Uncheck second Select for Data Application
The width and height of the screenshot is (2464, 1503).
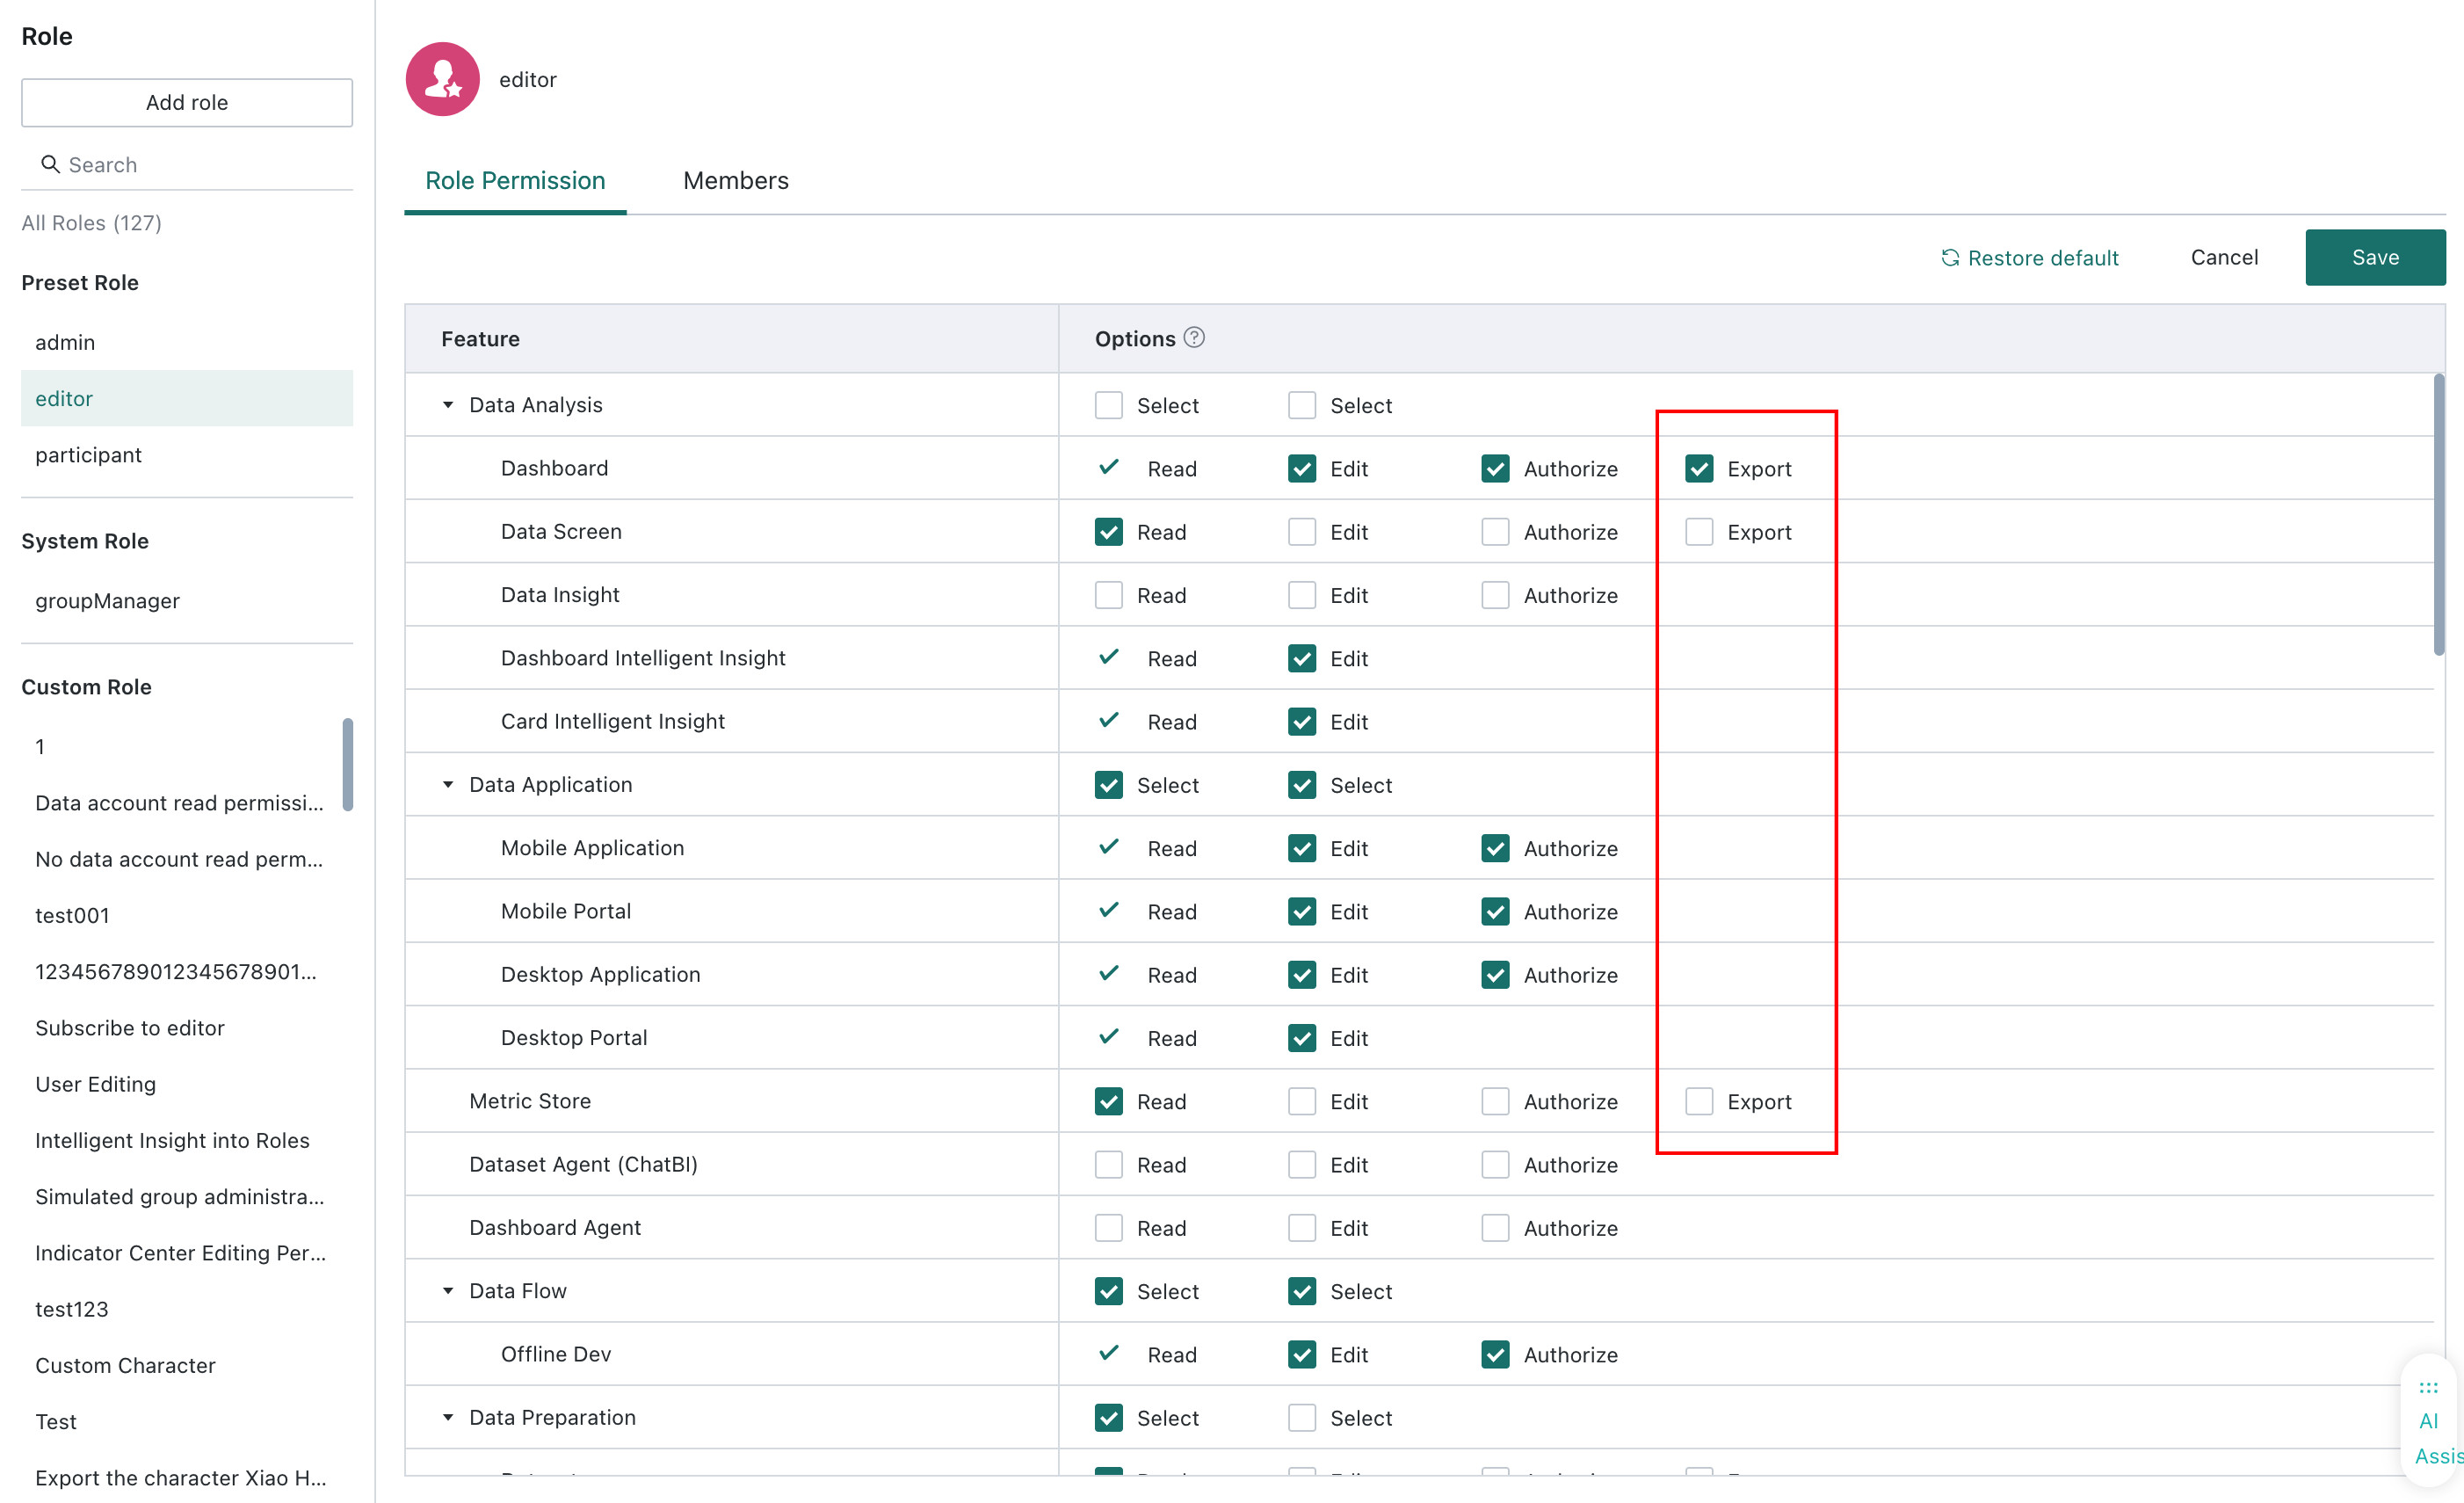pyautogui.click(x=1302, y=785)
